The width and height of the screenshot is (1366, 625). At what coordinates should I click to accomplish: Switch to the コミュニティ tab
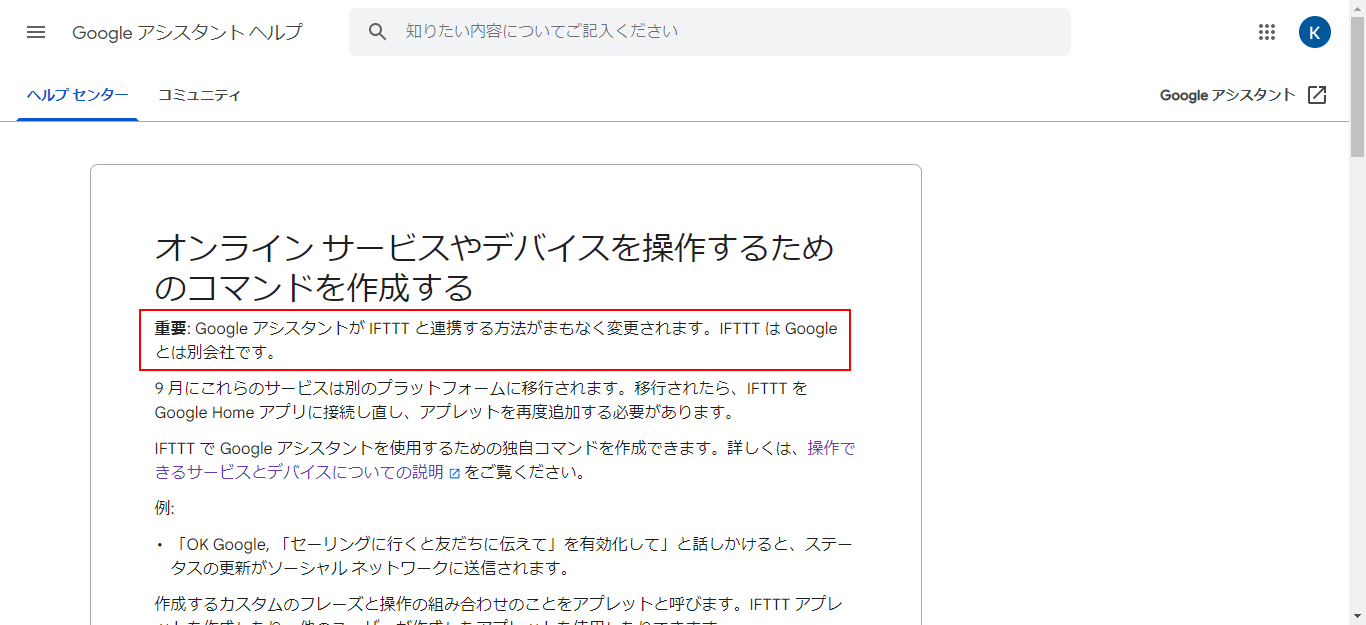[x=200, y=95]
